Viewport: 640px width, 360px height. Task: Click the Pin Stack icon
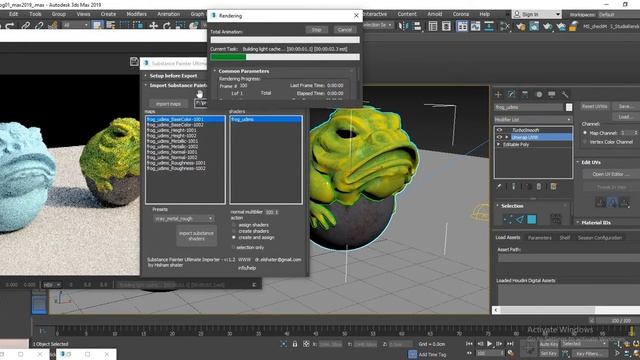click(x=499, y=187)
